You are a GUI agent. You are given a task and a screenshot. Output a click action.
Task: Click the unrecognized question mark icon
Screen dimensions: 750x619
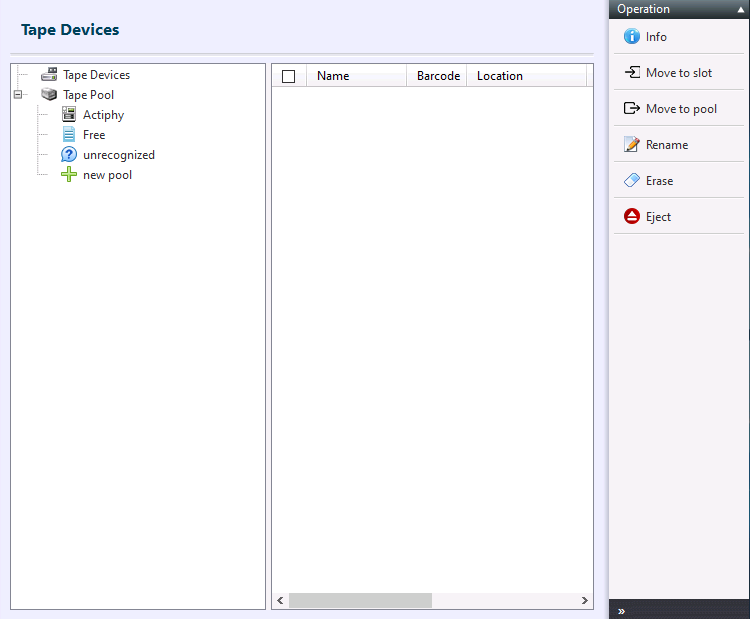(x=69, y=155)
